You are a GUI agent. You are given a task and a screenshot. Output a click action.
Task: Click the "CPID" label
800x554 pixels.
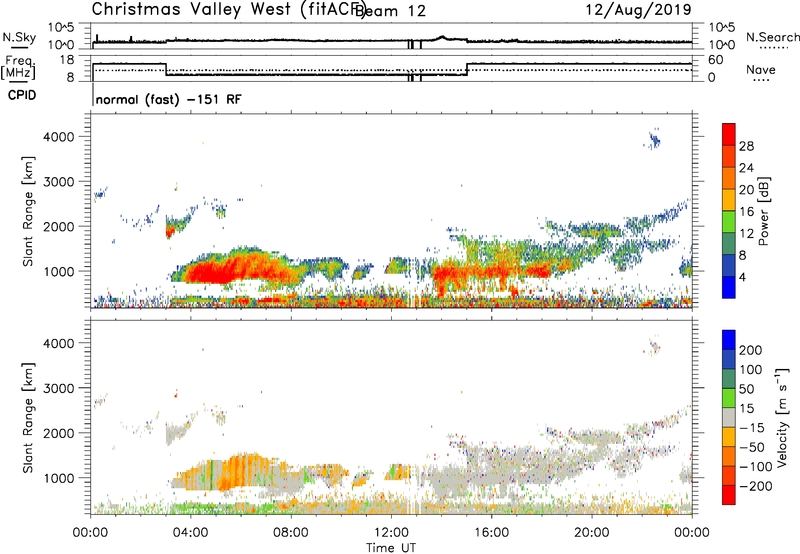[x=22, y=95]
